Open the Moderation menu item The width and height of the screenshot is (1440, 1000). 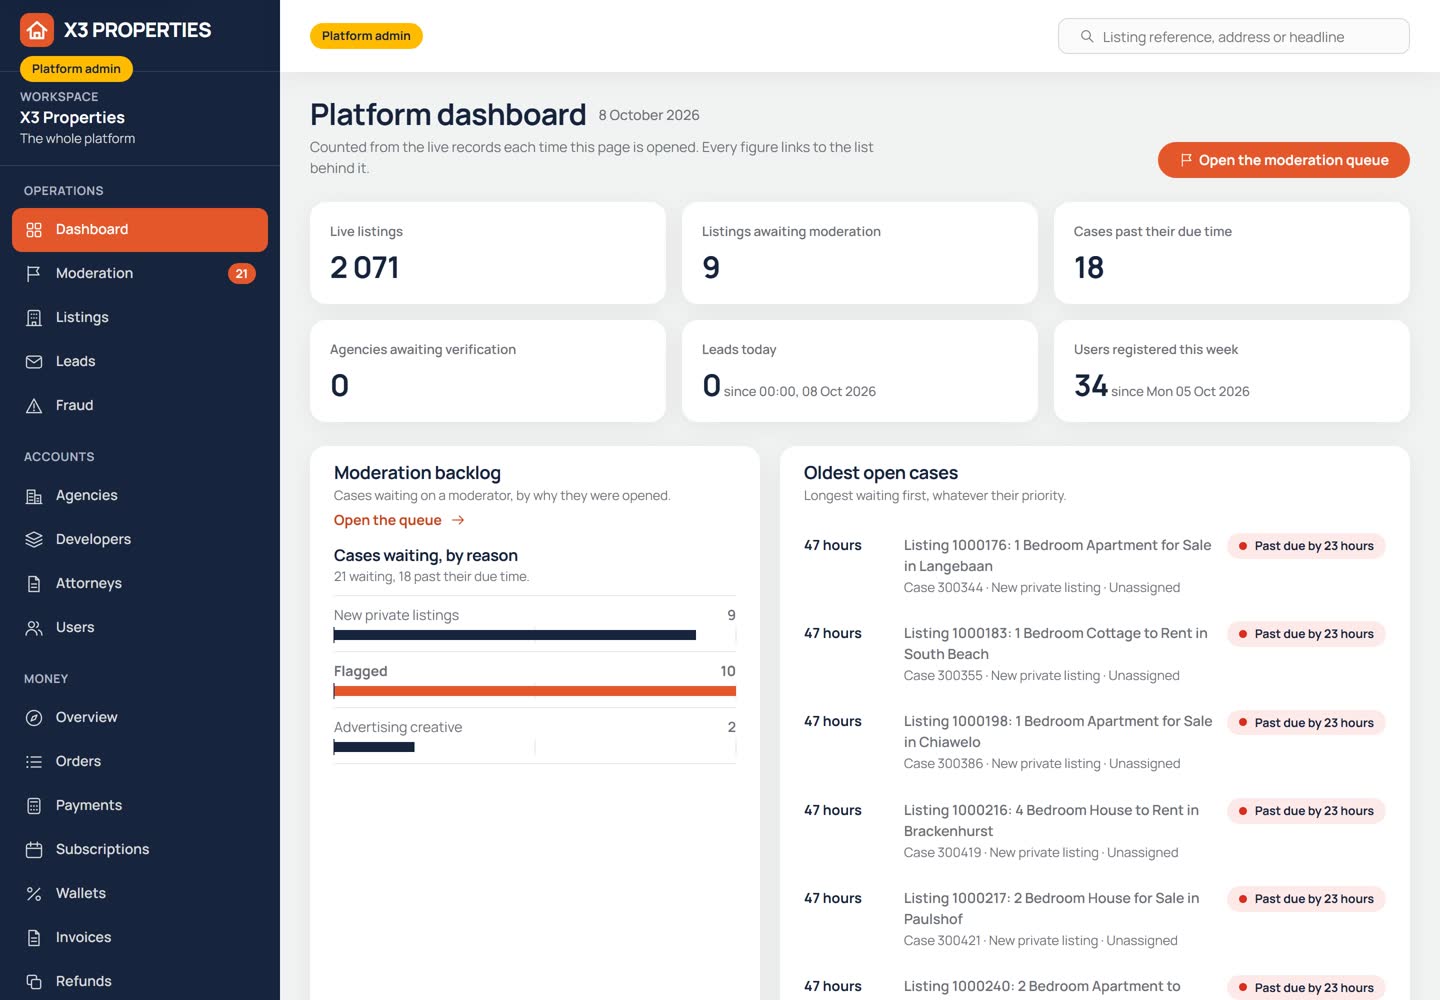pyautogui.click(x=140, y=274)
